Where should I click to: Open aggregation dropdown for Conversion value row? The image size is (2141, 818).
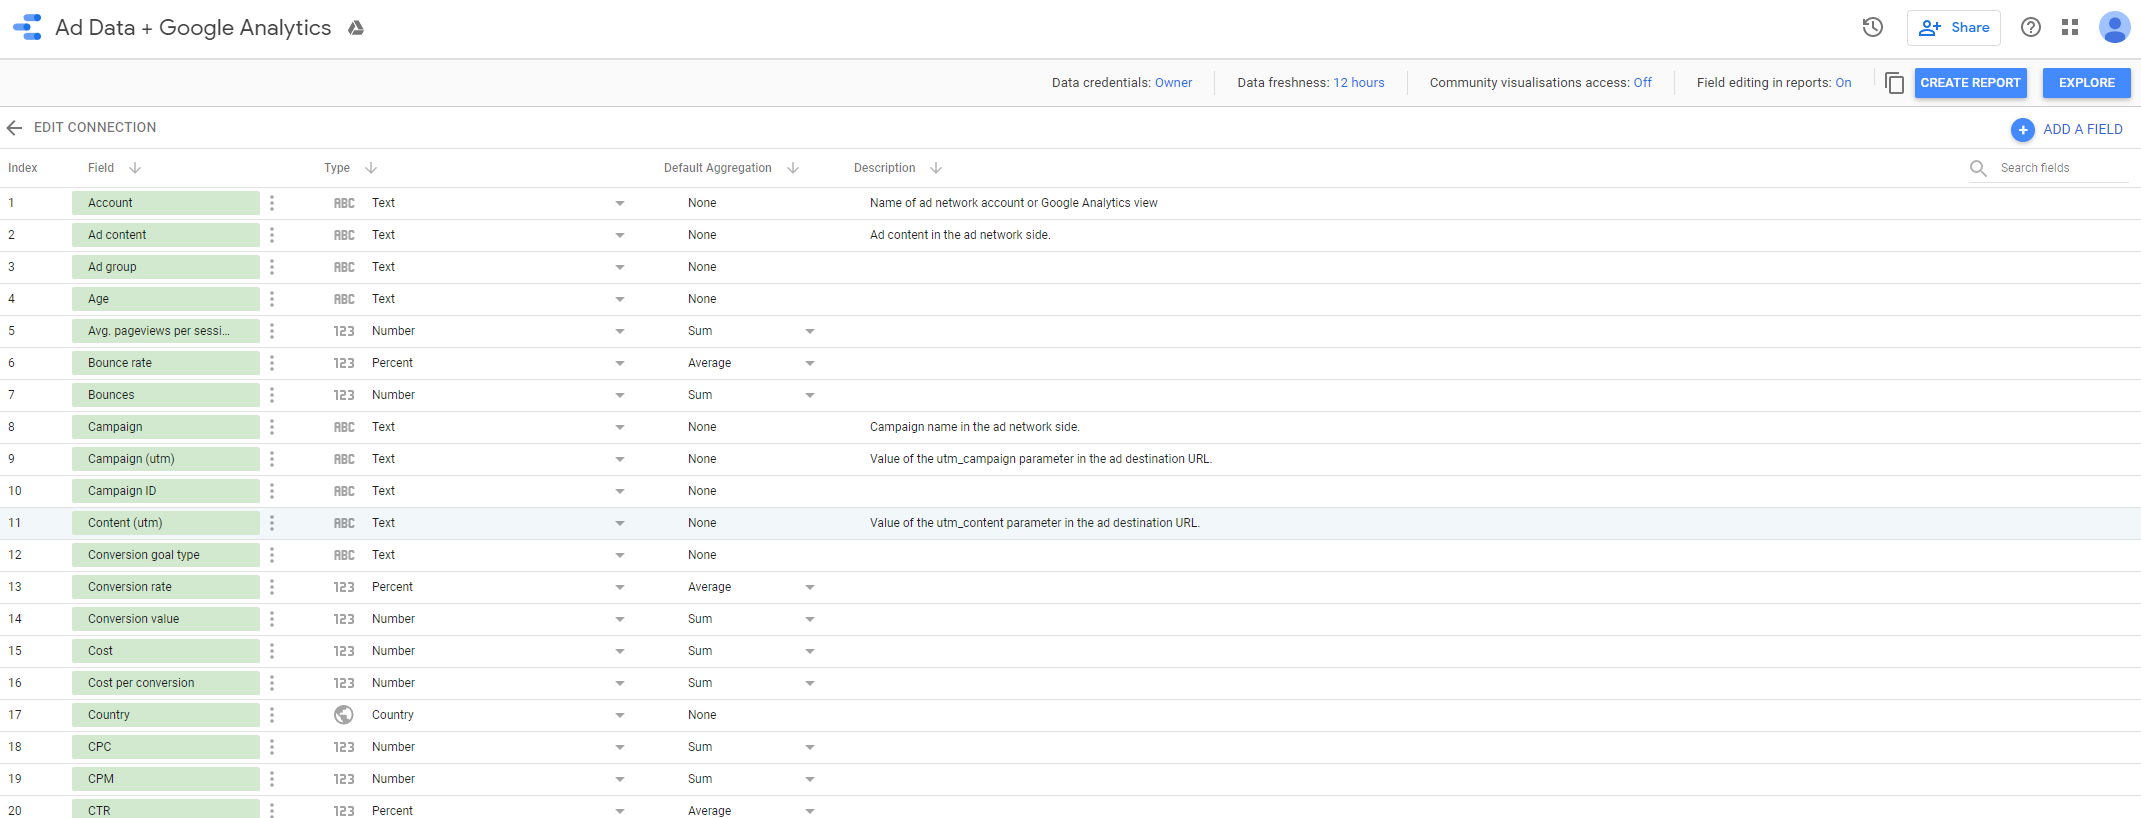click(810, 619)
